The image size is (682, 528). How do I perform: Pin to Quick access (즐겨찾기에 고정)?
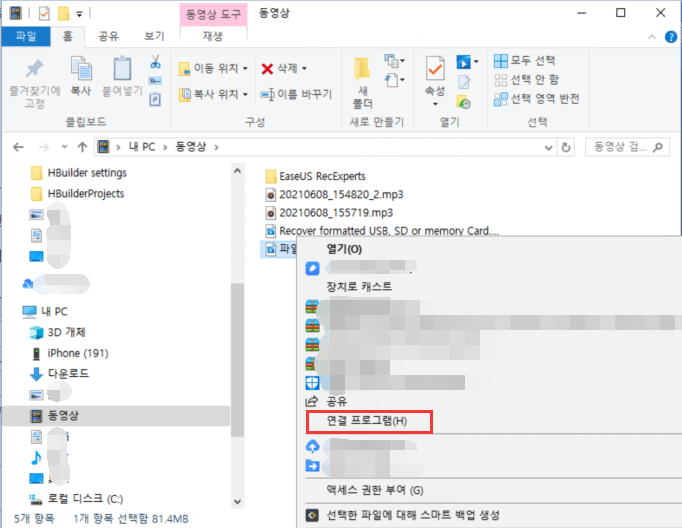34,83
